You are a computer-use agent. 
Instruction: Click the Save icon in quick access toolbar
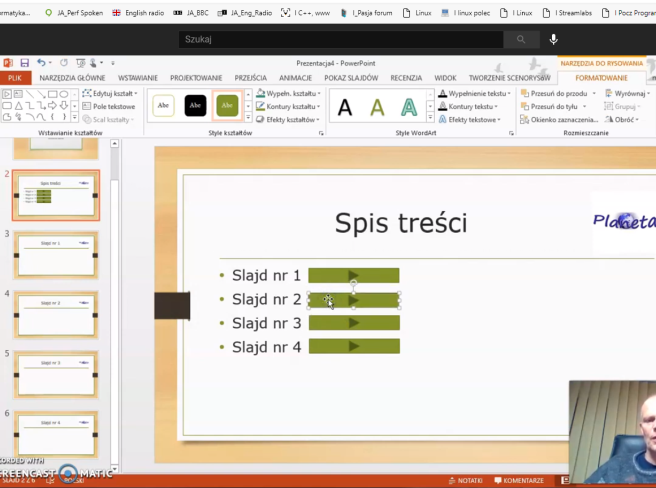(x=25, y=62)
